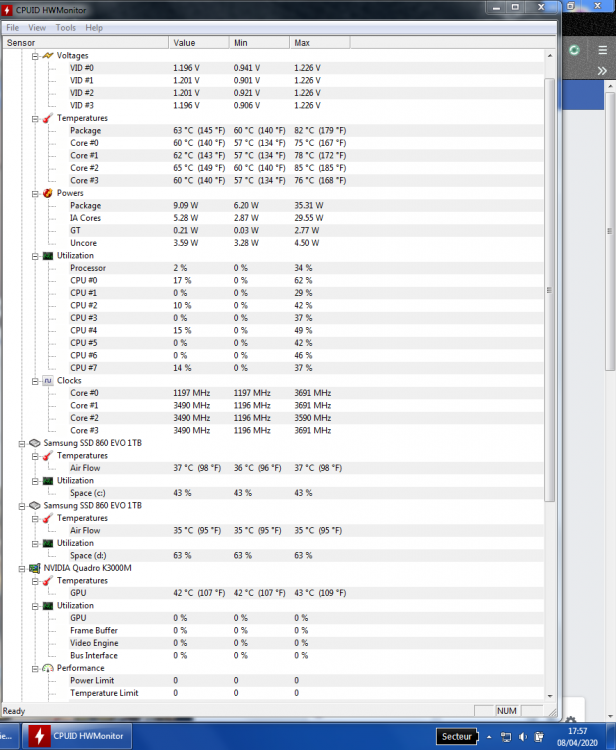
Task: Click the green refresh icon in background window
Action: click(574, 50)
